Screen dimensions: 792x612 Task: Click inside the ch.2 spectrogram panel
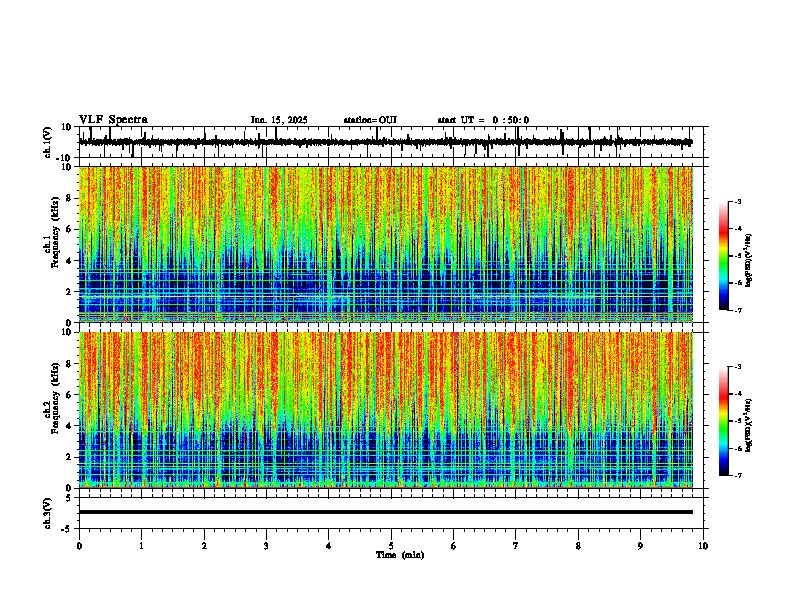click(386, 410)
